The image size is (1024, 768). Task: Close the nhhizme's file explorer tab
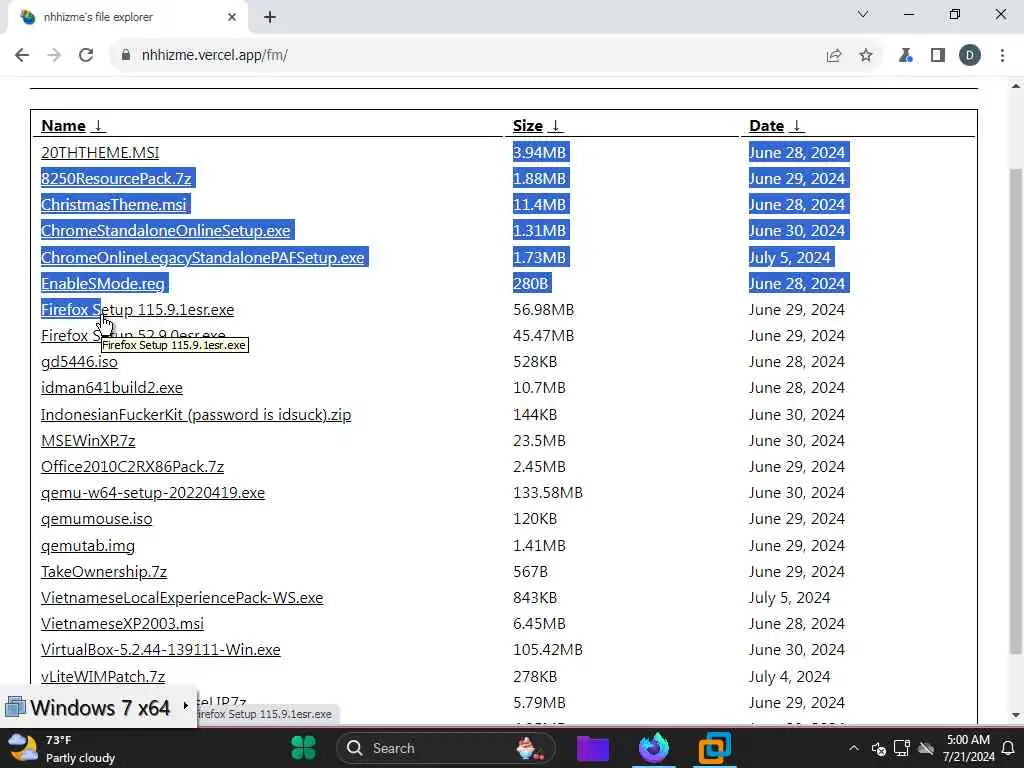coord(232,17)
